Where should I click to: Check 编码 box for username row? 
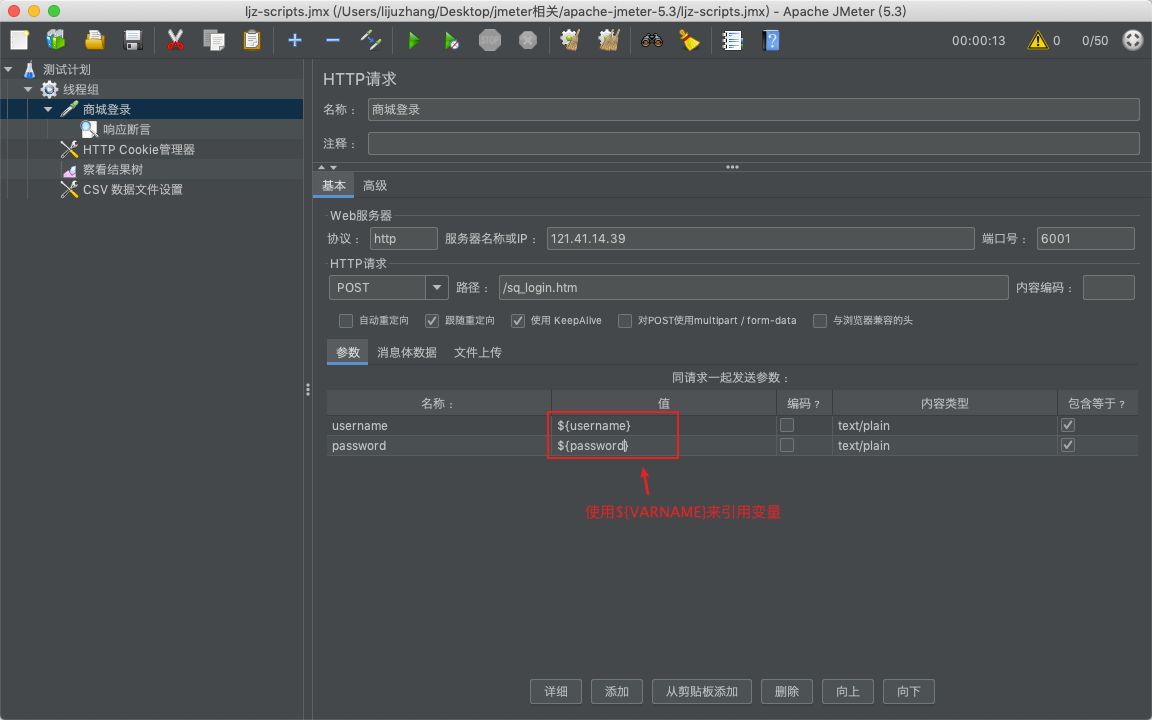pos(787,425)
